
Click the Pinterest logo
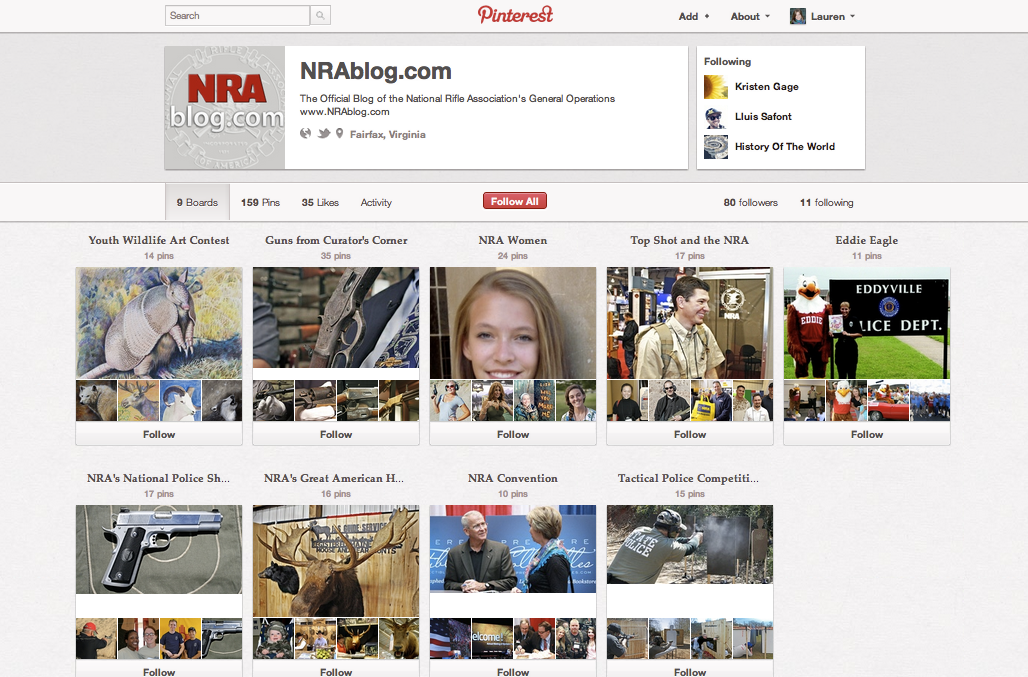tap(515, 15)
